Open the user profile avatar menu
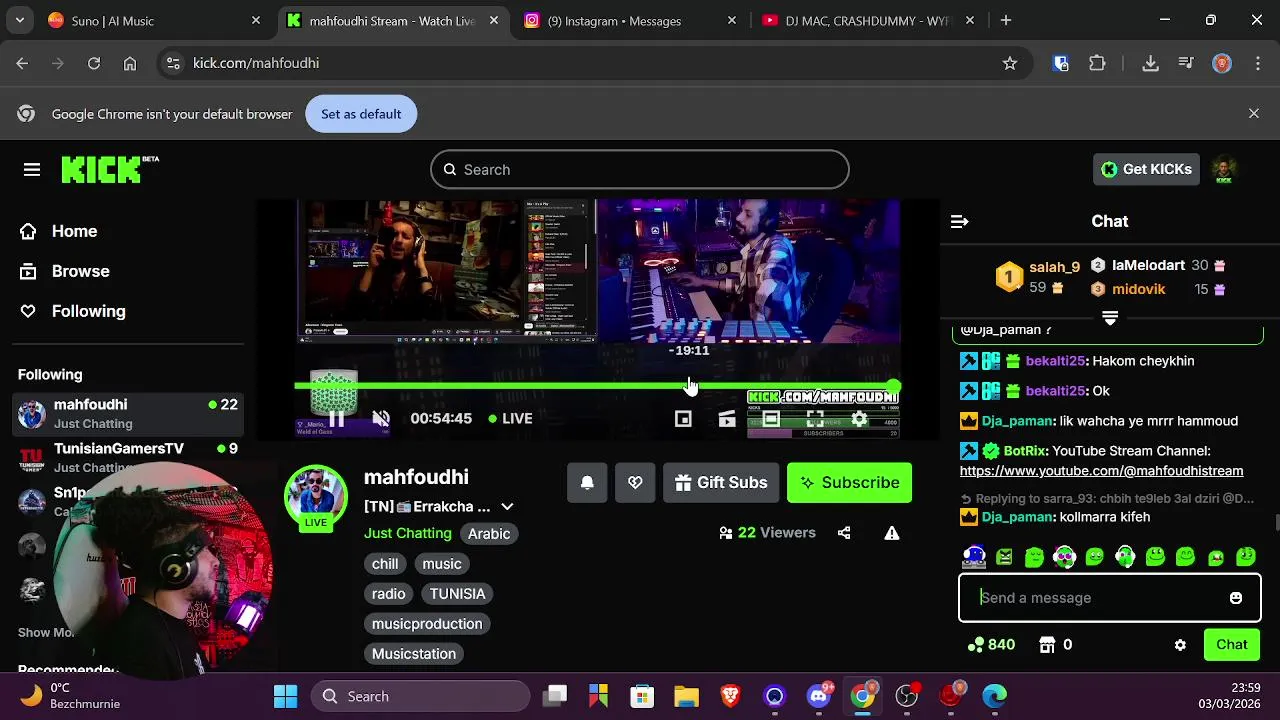 [1224, 169]
